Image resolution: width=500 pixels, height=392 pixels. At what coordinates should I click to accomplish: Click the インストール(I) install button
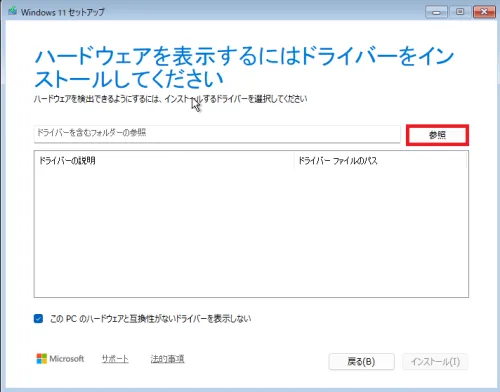pos(435,362)
